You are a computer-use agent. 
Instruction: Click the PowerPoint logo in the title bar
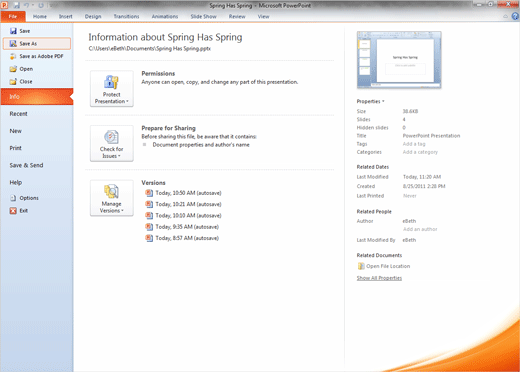pyautogui.click(x=5, y=5)
